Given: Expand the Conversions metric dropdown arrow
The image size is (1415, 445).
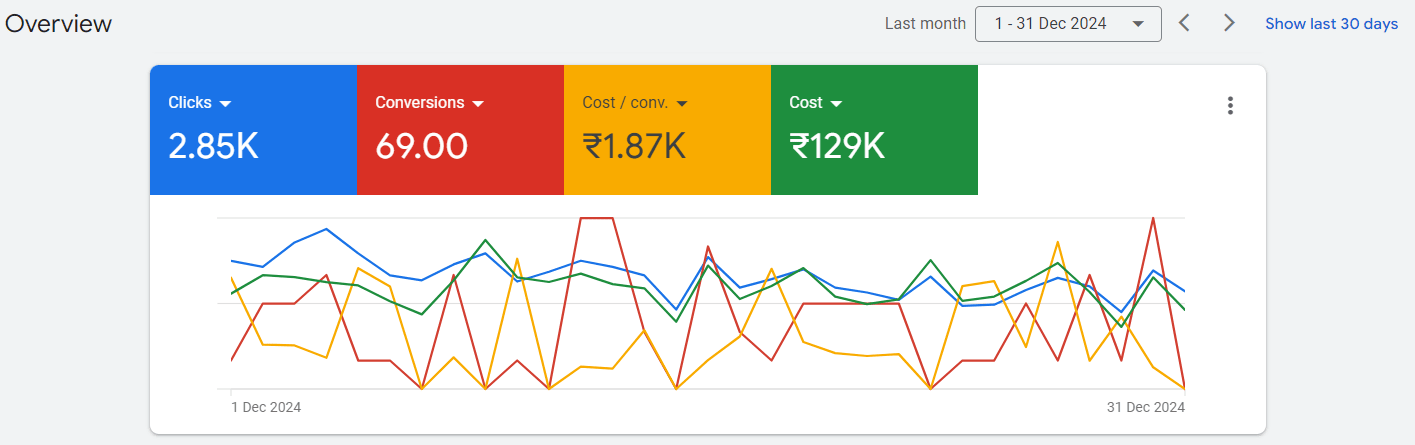Looking at the screenshot, I should pyautogui.click(x=478, y=103).
